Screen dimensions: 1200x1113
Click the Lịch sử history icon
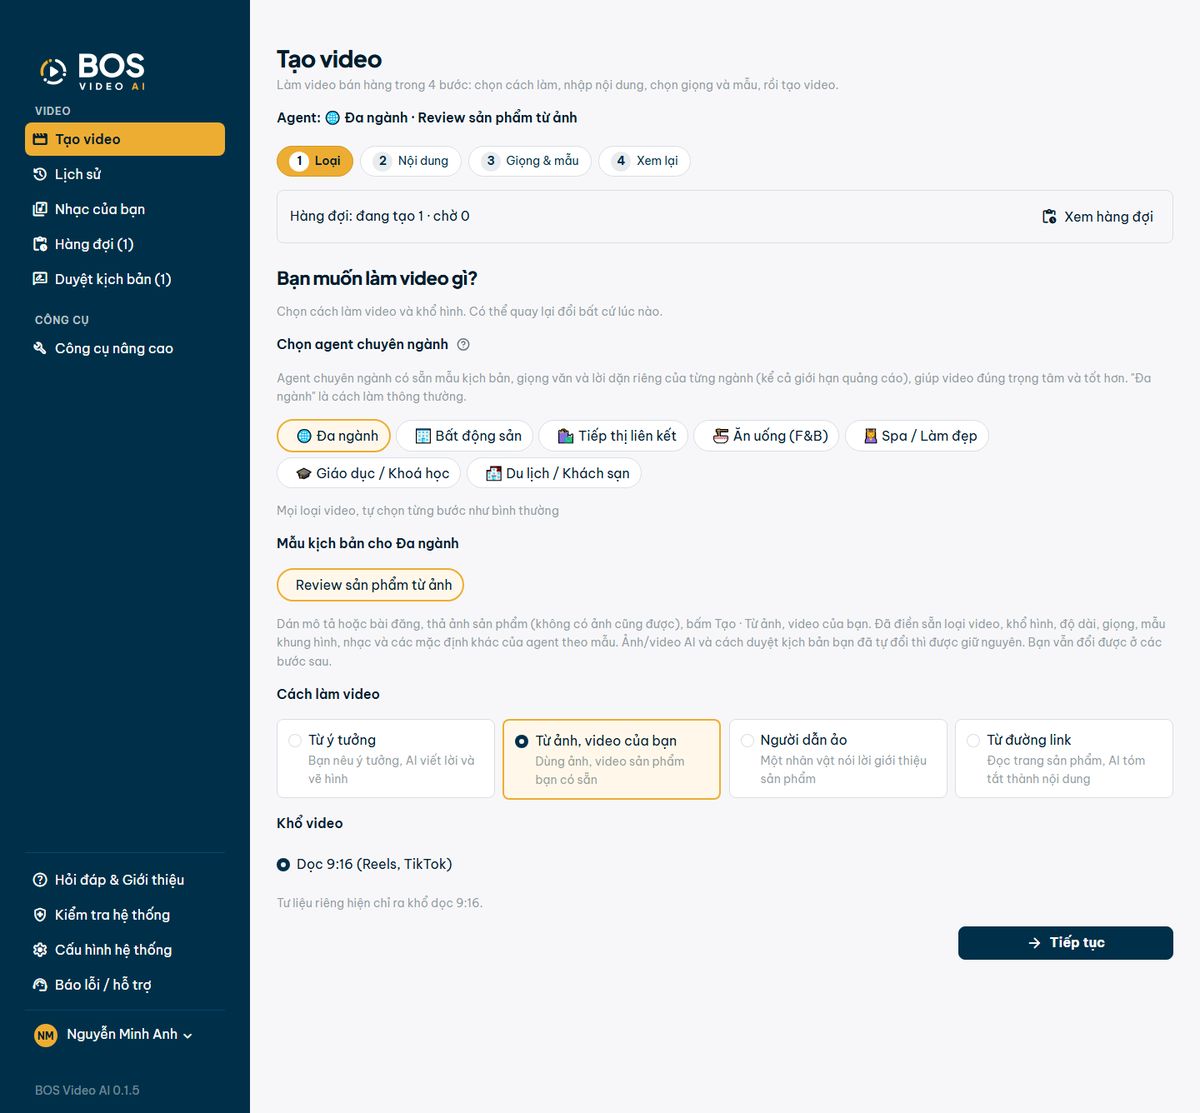(x=40, y=175)
